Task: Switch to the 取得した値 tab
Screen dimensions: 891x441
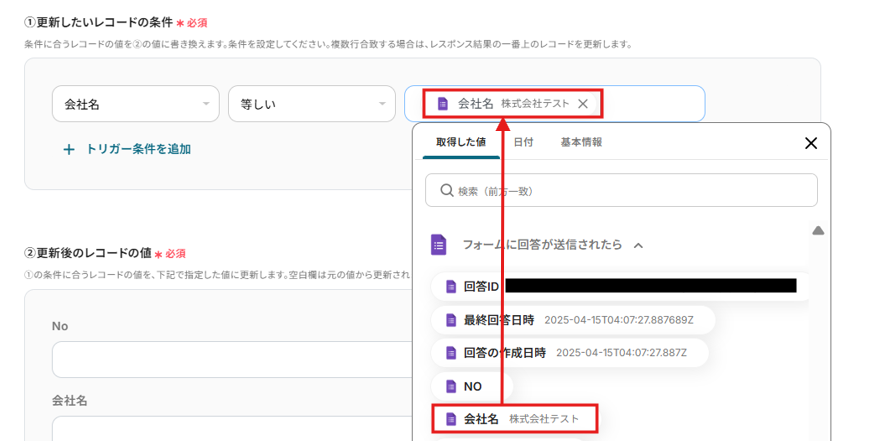Action: 461,142
